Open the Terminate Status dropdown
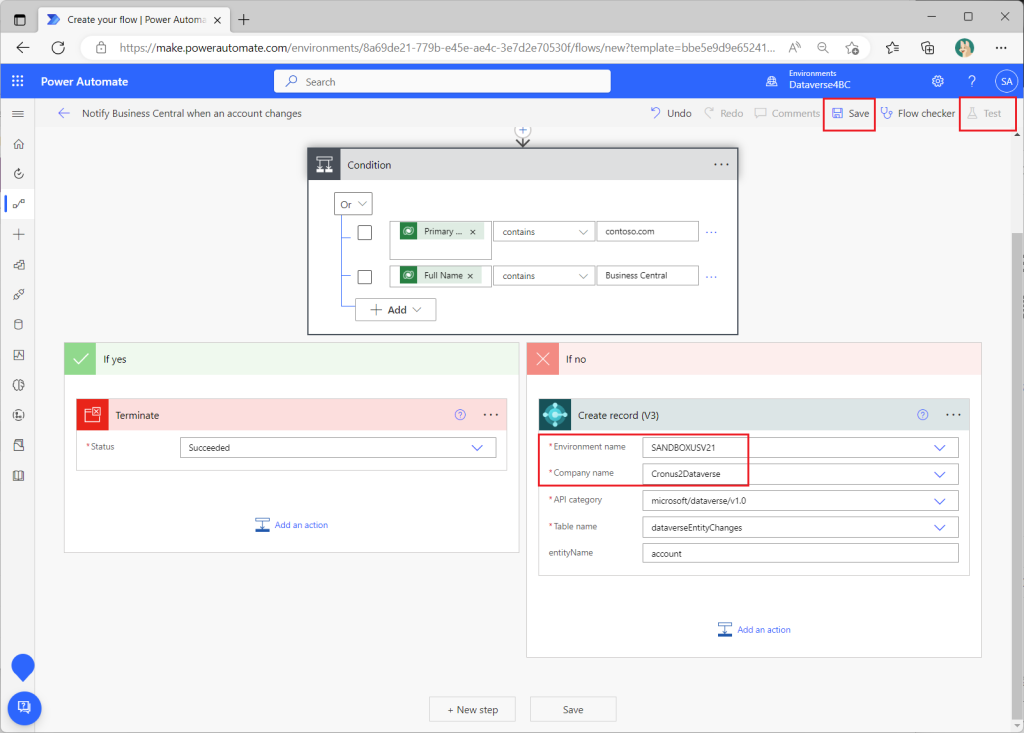 coord(338,448)
